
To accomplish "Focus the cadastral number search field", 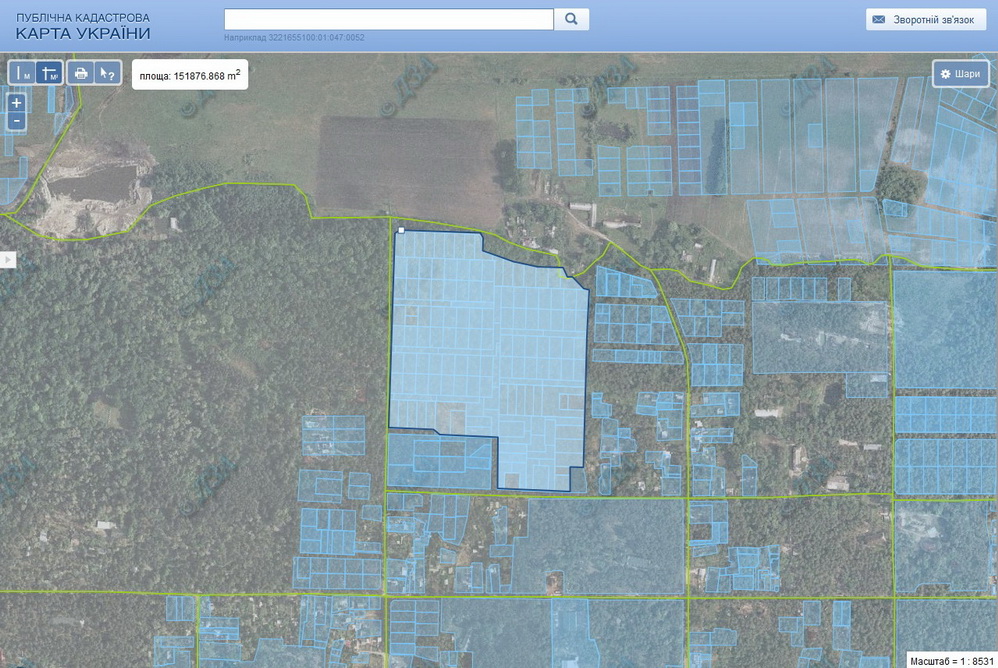I will 388,19.
